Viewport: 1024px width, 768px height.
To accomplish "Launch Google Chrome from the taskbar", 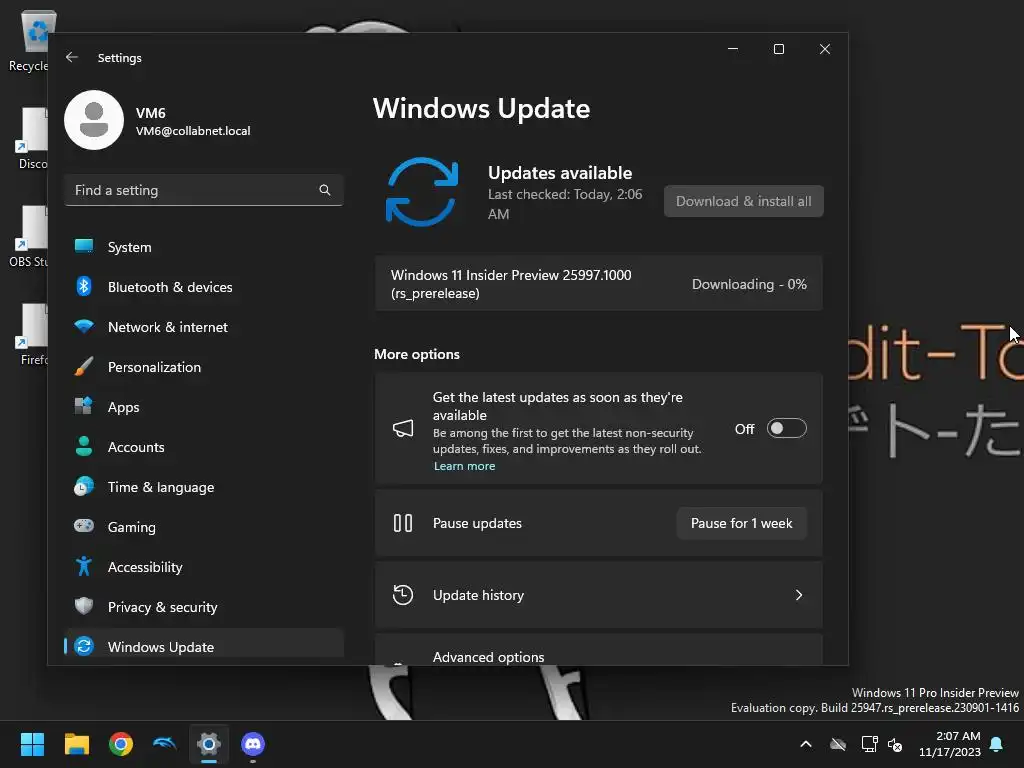I will 121,744.
